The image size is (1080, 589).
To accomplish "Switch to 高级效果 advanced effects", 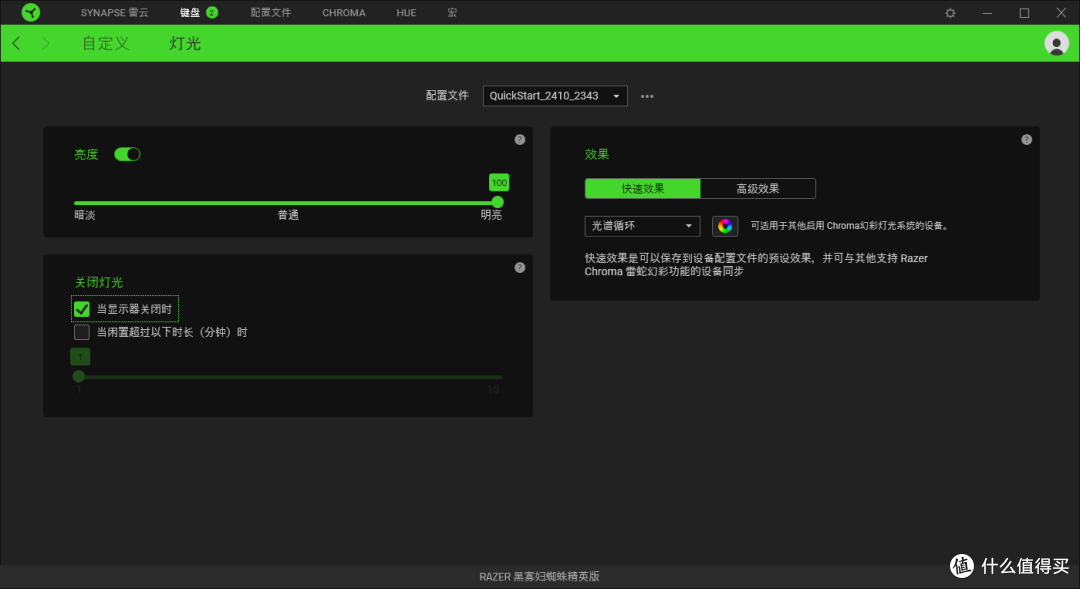I will [x=758, y=189].
